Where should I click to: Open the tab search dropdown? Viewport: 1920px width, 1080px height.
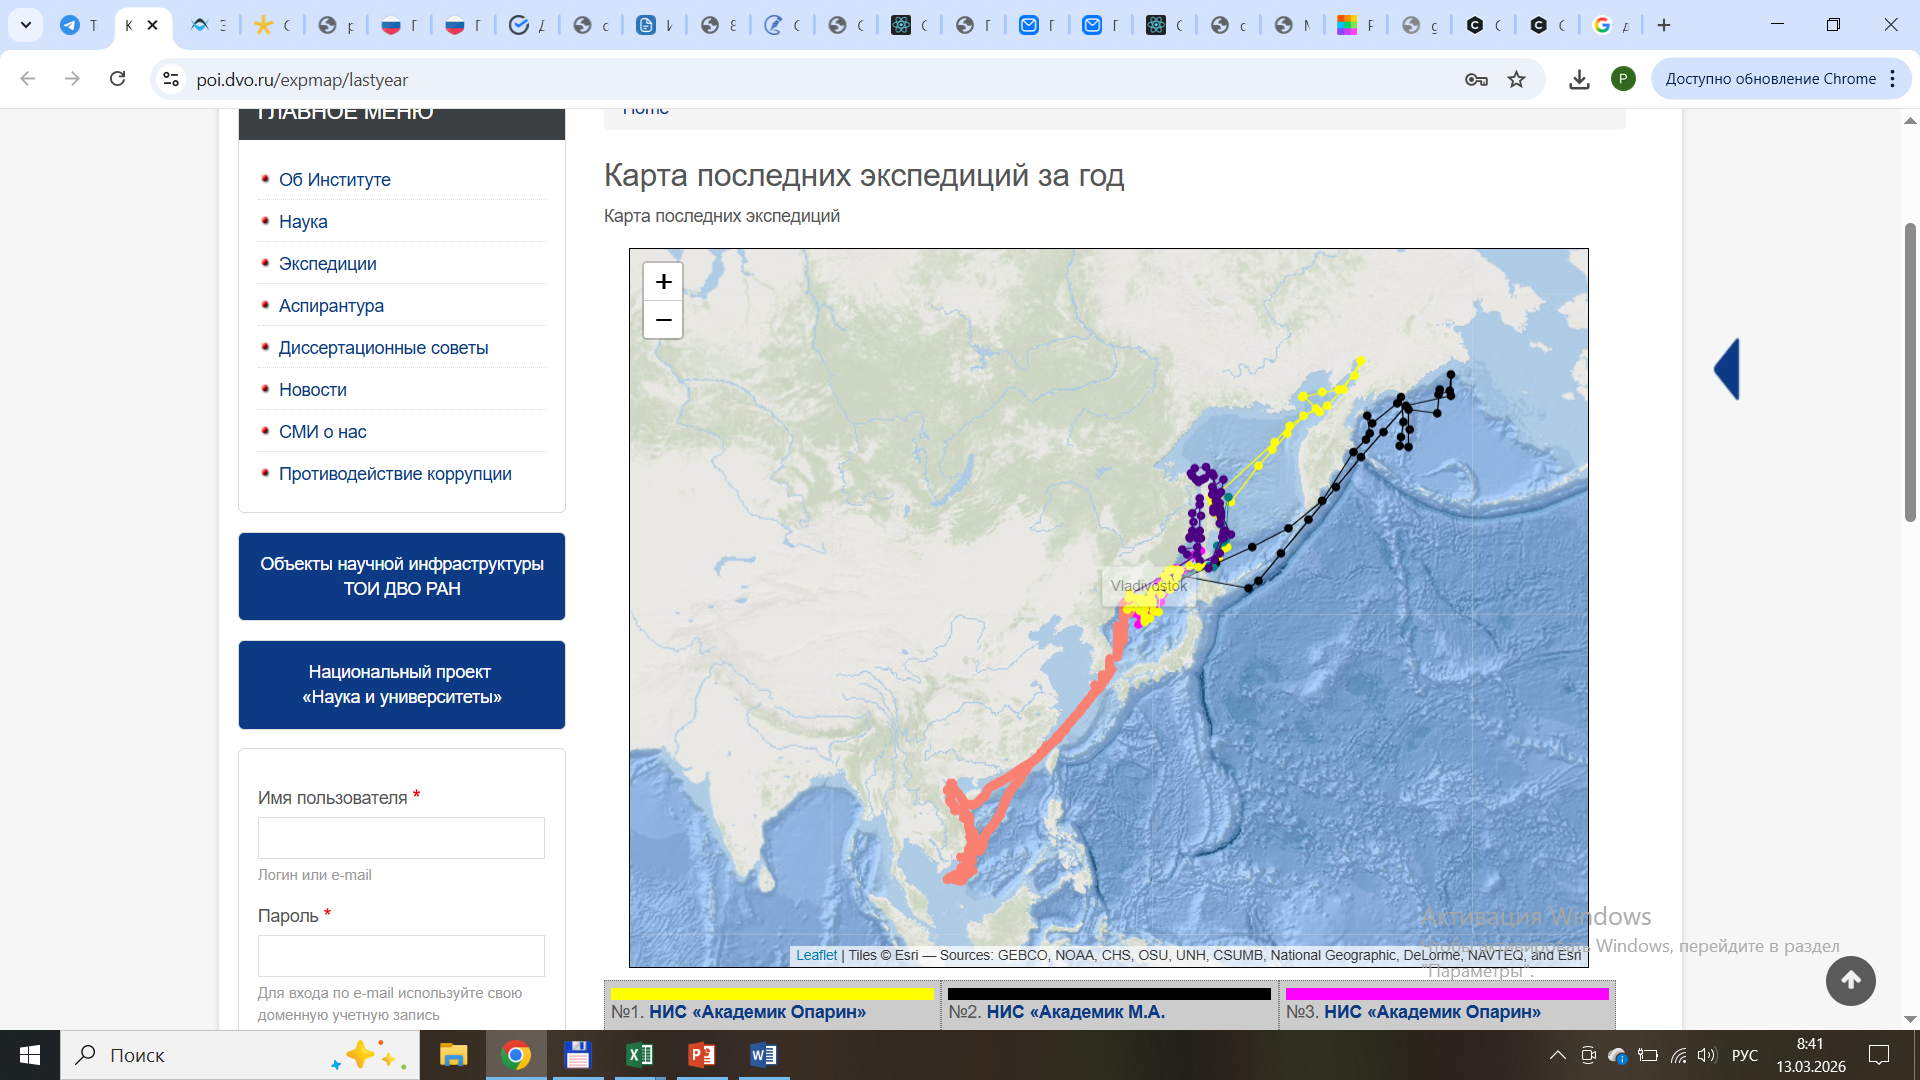click(26, 25)
